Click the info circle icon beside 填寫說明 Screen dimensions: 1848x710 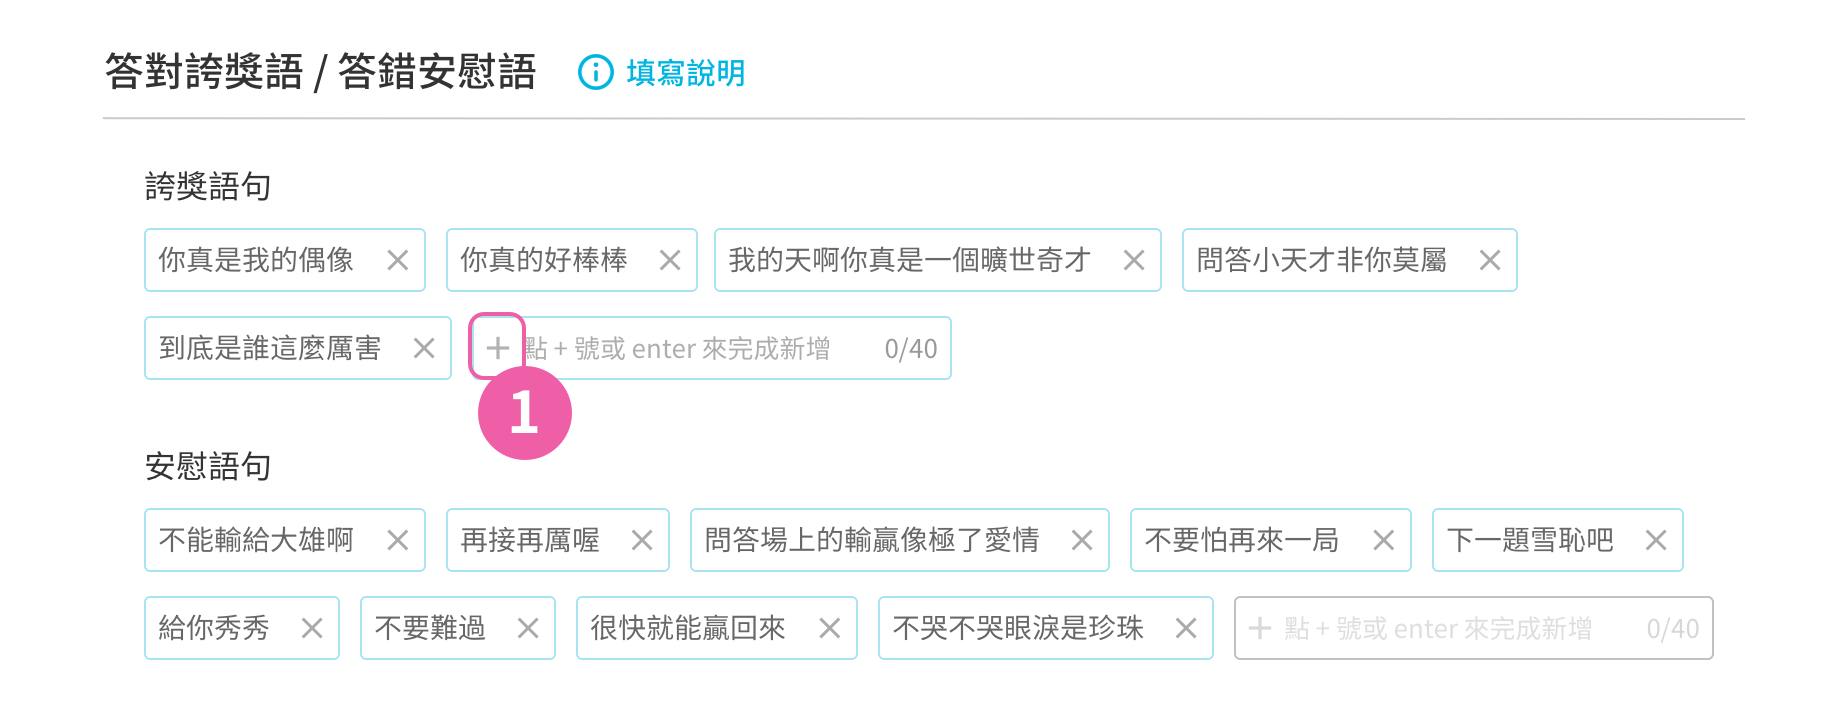click(x=596, y=73)
